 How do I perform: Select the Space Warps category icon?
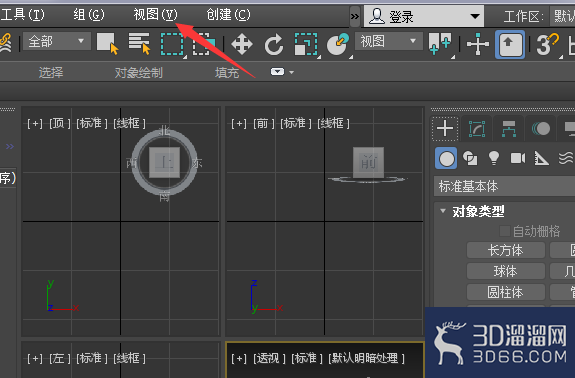point(566,158)
